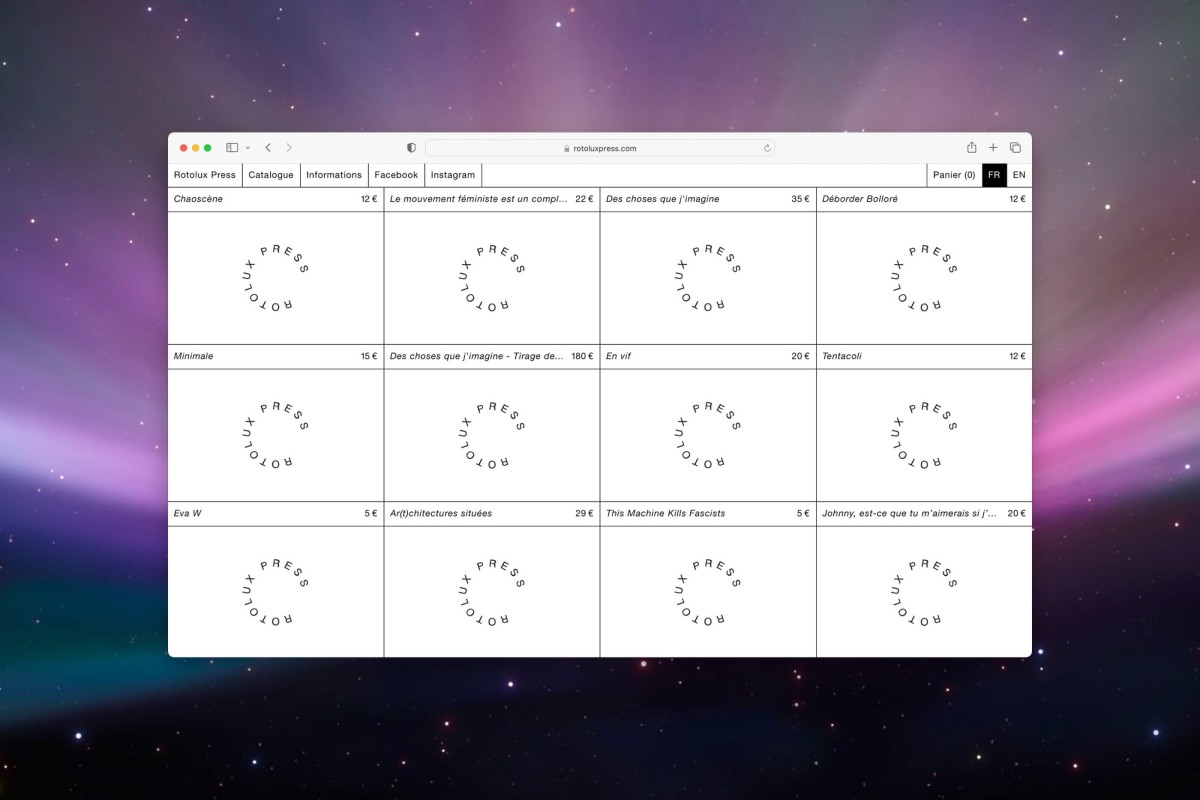Open the Informations menu item
The width and height of the screenshot is (1200, 800).
click(x=334, y=175)
